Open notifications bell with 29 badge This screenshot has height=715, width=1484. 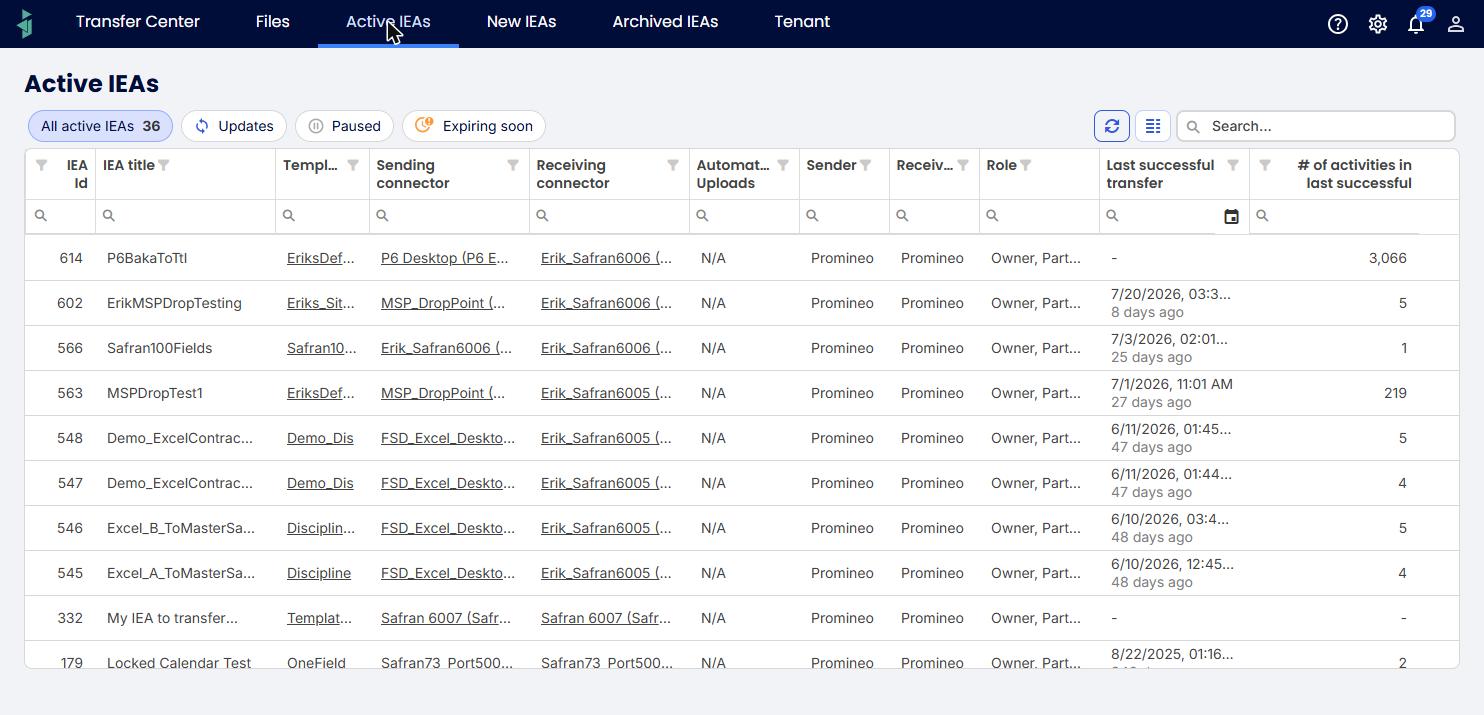pos(1417,23)
